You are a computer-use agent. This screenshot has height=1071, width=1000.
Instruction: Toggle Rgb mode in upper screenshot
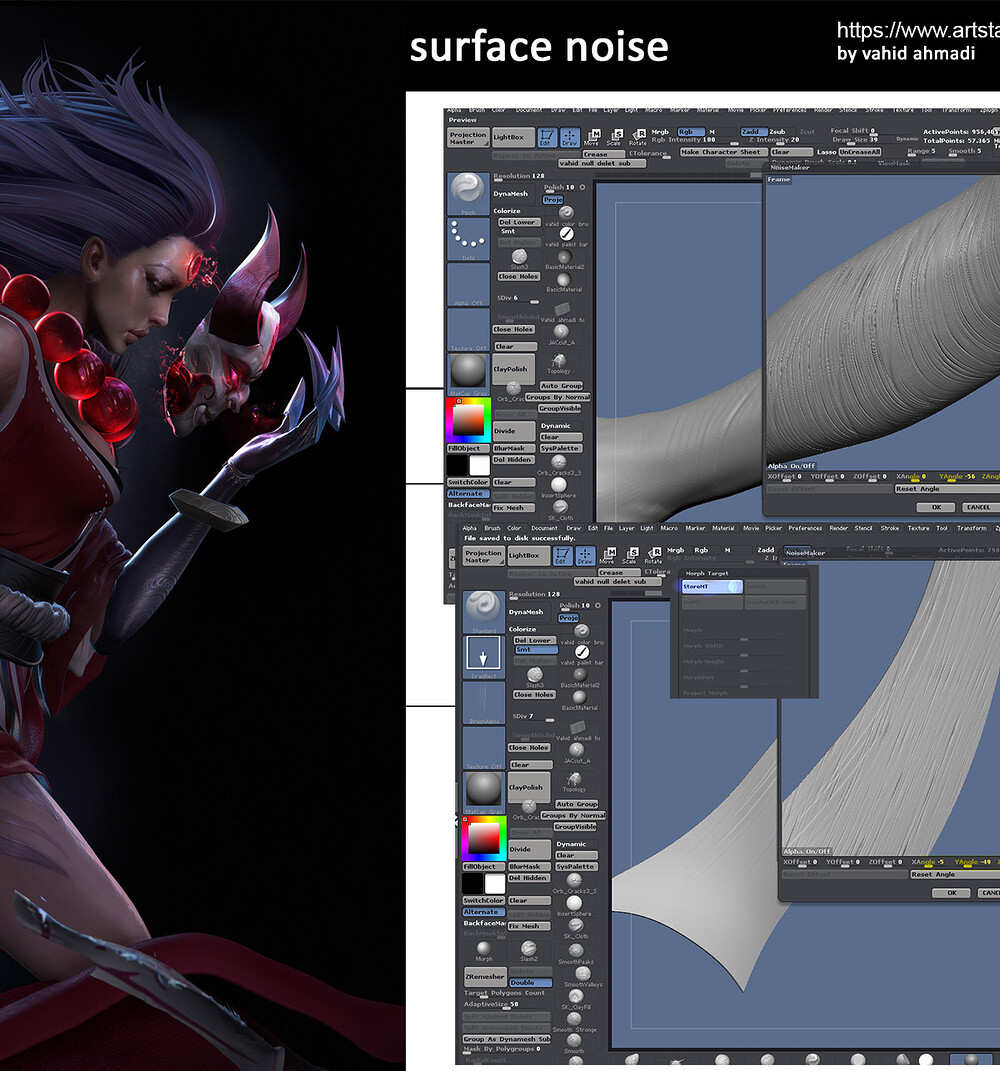pos(690,132)
